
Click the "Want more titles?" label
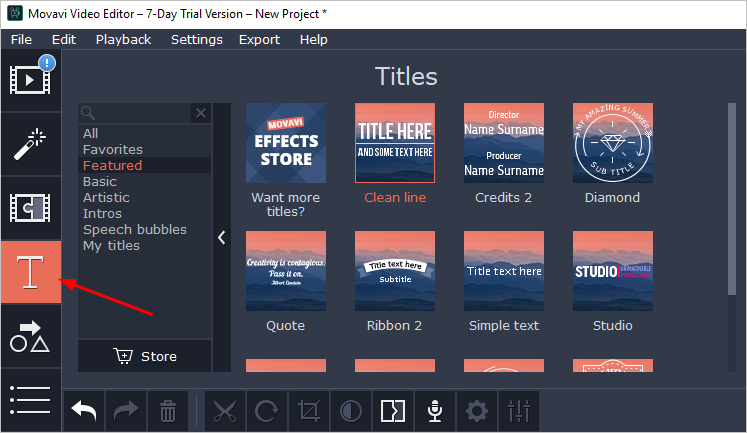click(286, 204)
